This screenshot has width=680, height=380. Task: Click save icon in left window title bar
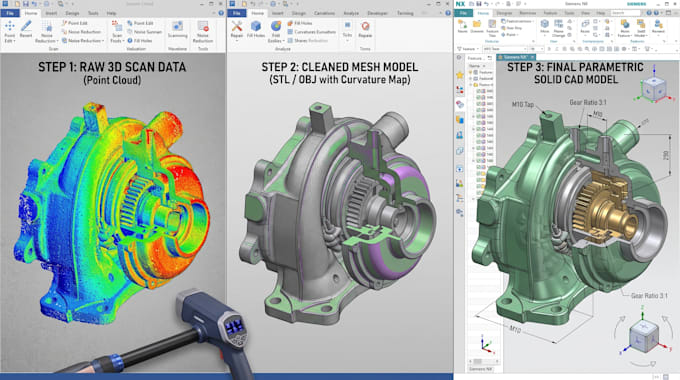click(26, 4)
